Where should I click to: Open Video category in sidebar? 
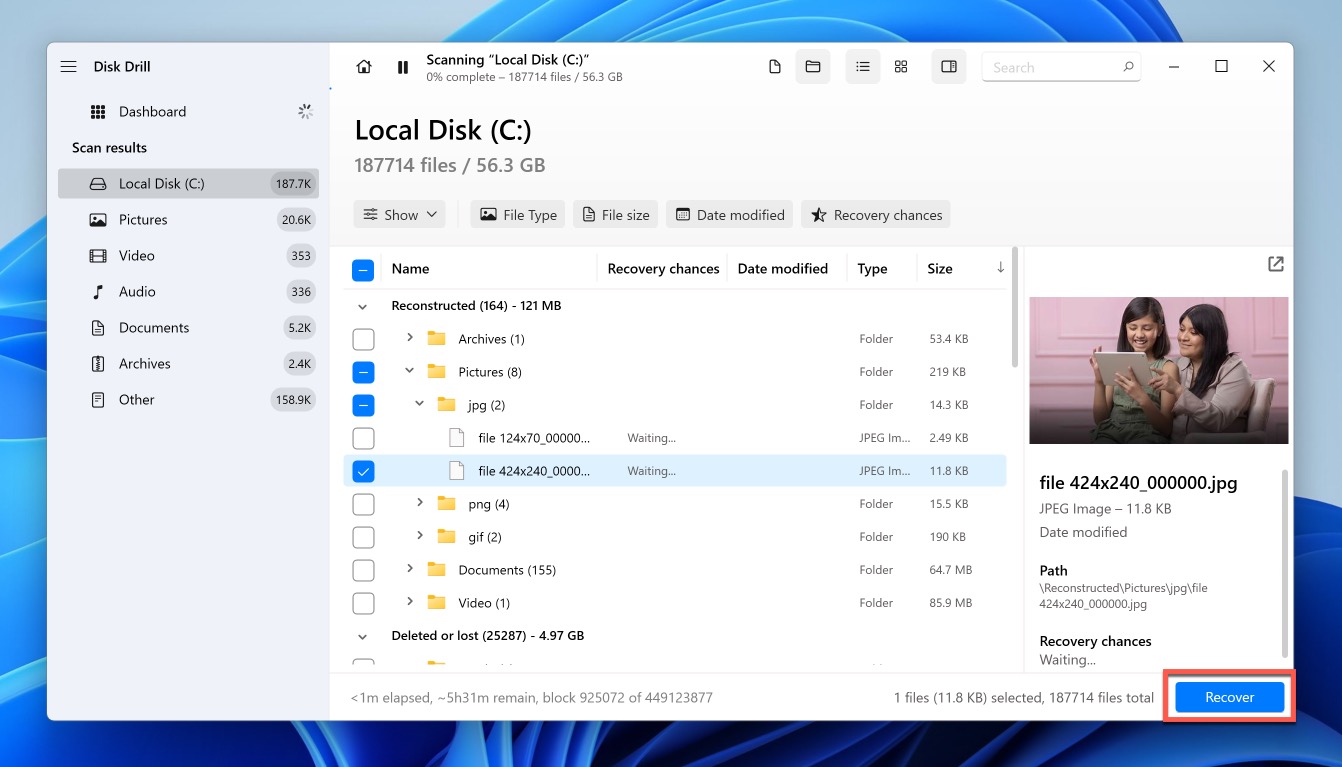[x=188, y=256]
